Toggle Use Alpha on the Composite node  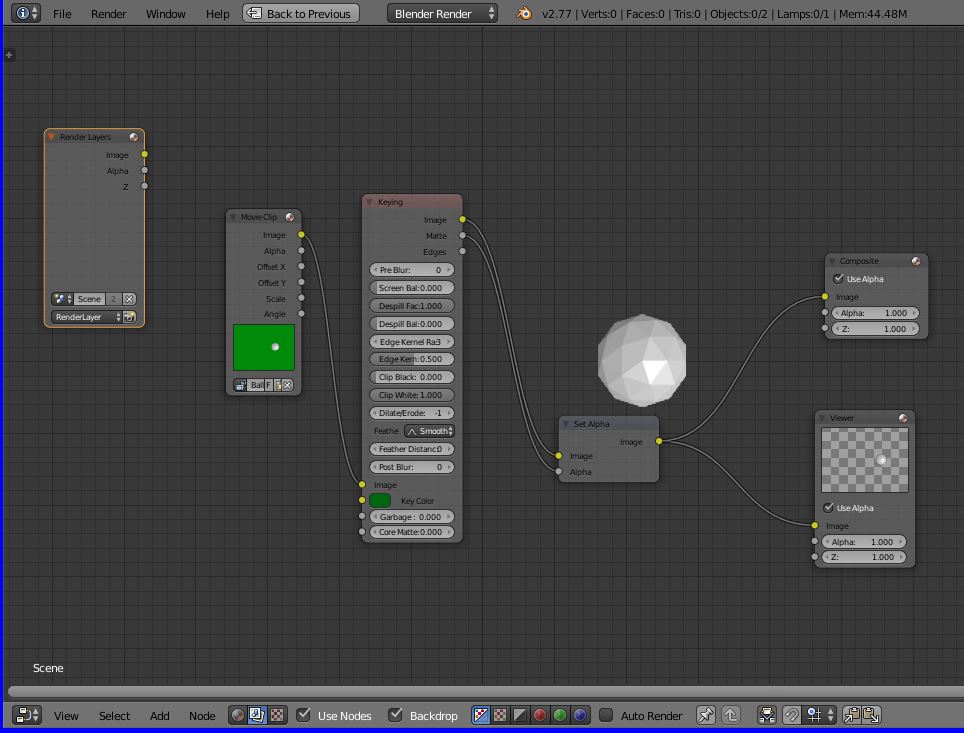(x=838, y=279)
